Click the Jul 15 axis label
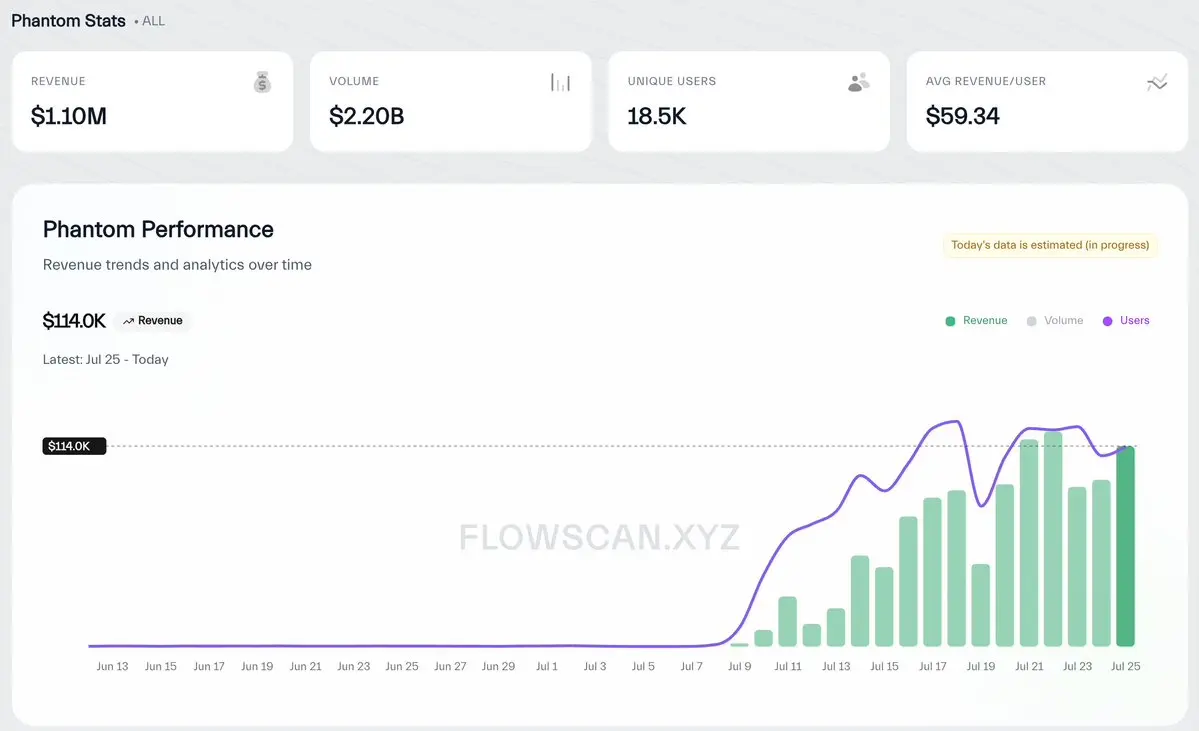The width and height of the screenshot is (1199, 731). coord(884,667)
